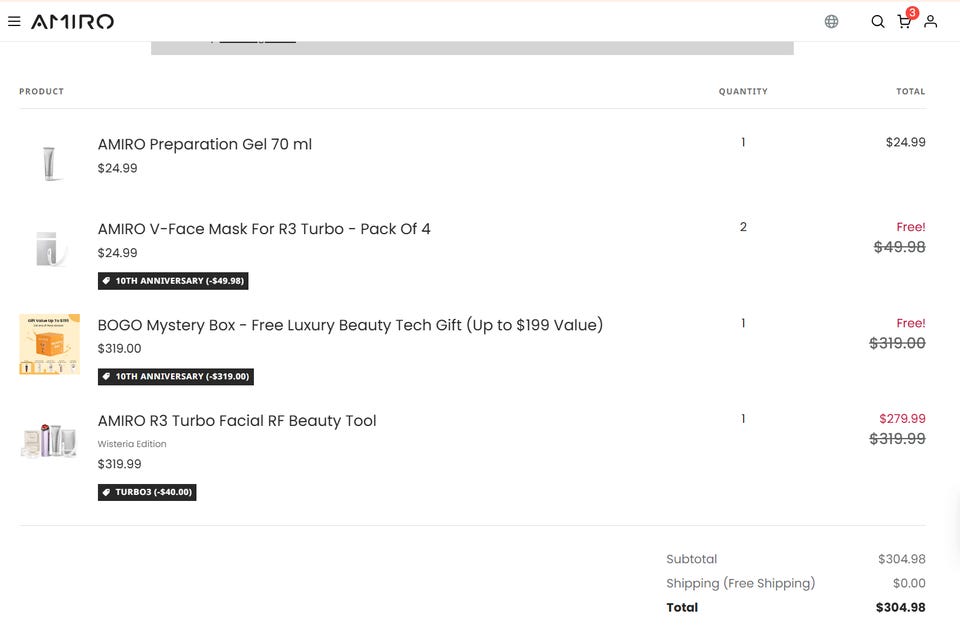Click the struck-through $319.99 price
Screen dimensions: 960x628
click(x=898, y=439)
